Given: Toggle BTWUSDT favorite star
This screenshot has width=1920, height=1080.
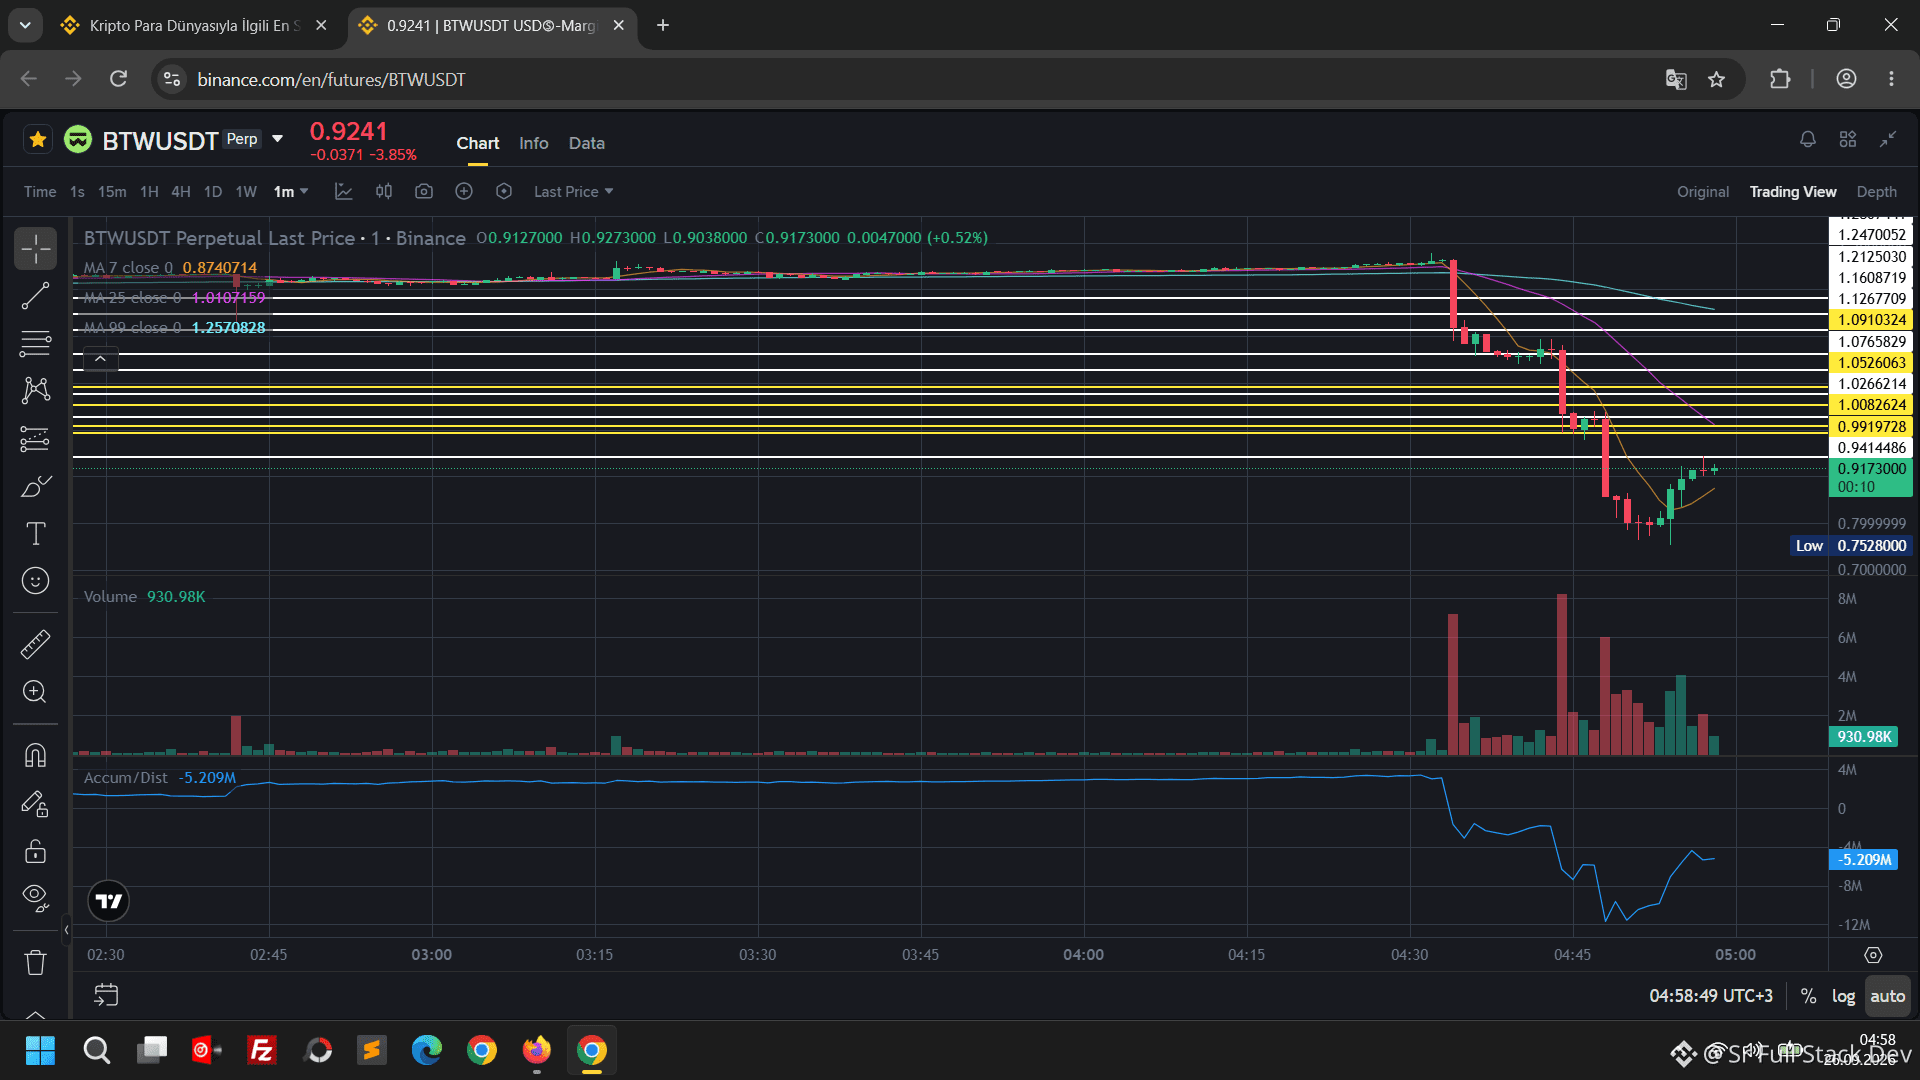Looking at the screenshot, I should point(38,139).
